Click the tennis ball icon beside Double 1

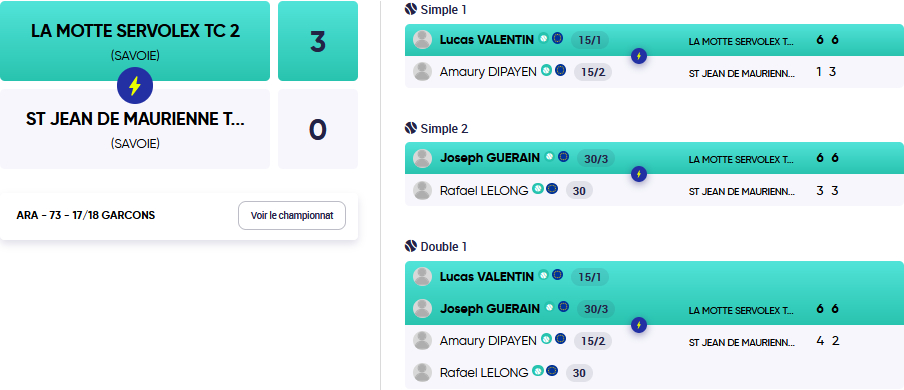(x=410, y=246)
